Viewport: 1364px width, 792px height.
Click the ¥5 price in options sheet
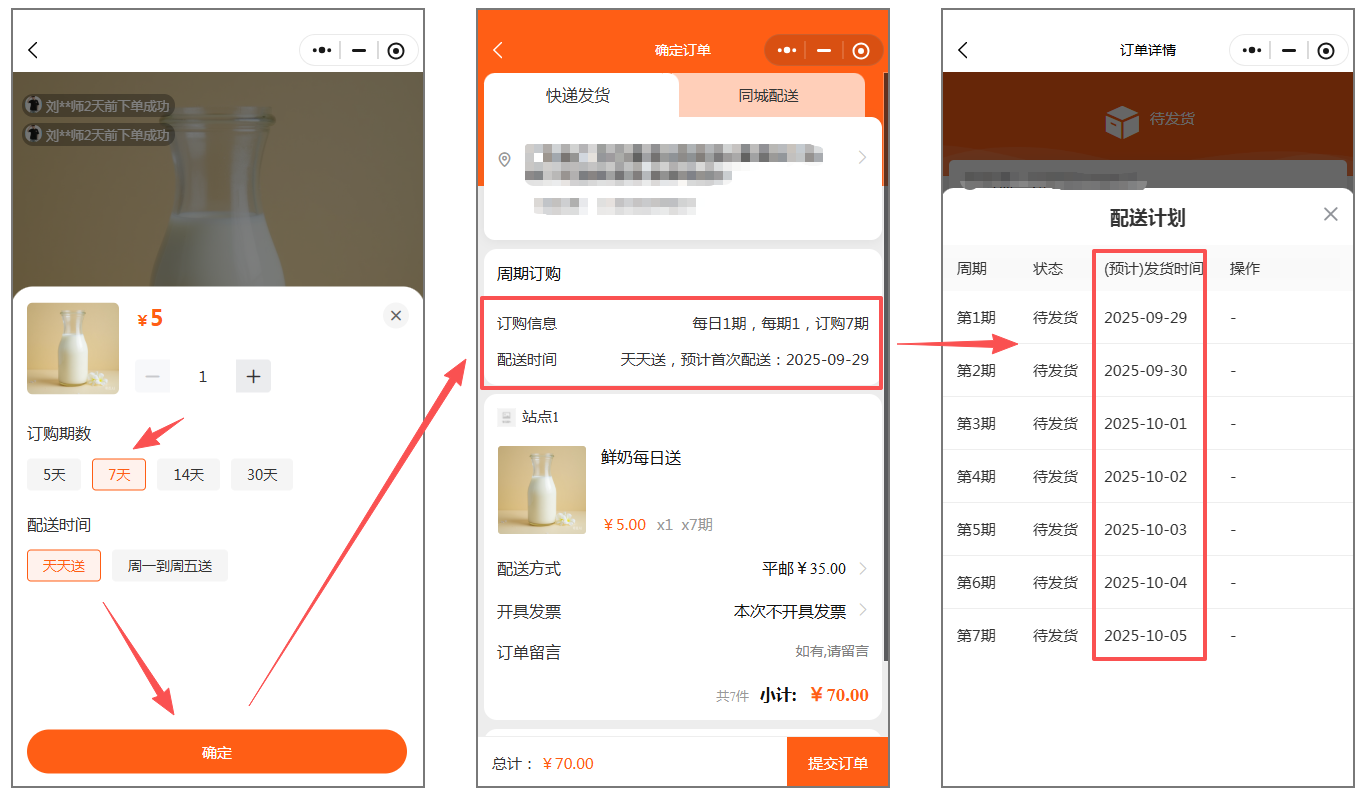pos(150,319)
